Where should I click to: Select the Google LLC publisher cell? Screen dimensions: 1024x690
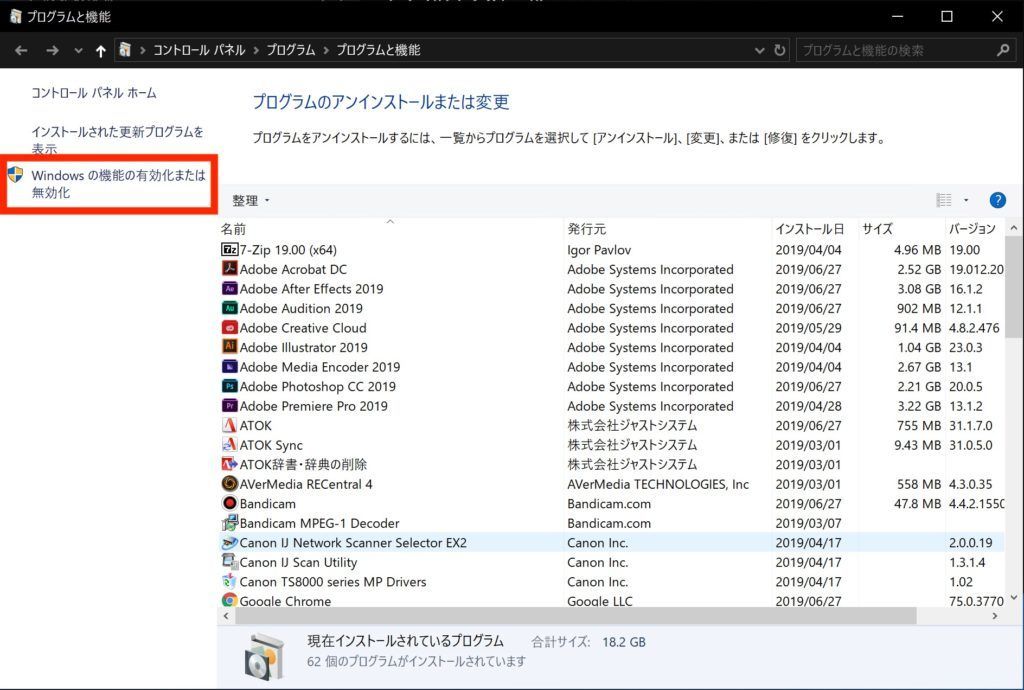point(600,601)
